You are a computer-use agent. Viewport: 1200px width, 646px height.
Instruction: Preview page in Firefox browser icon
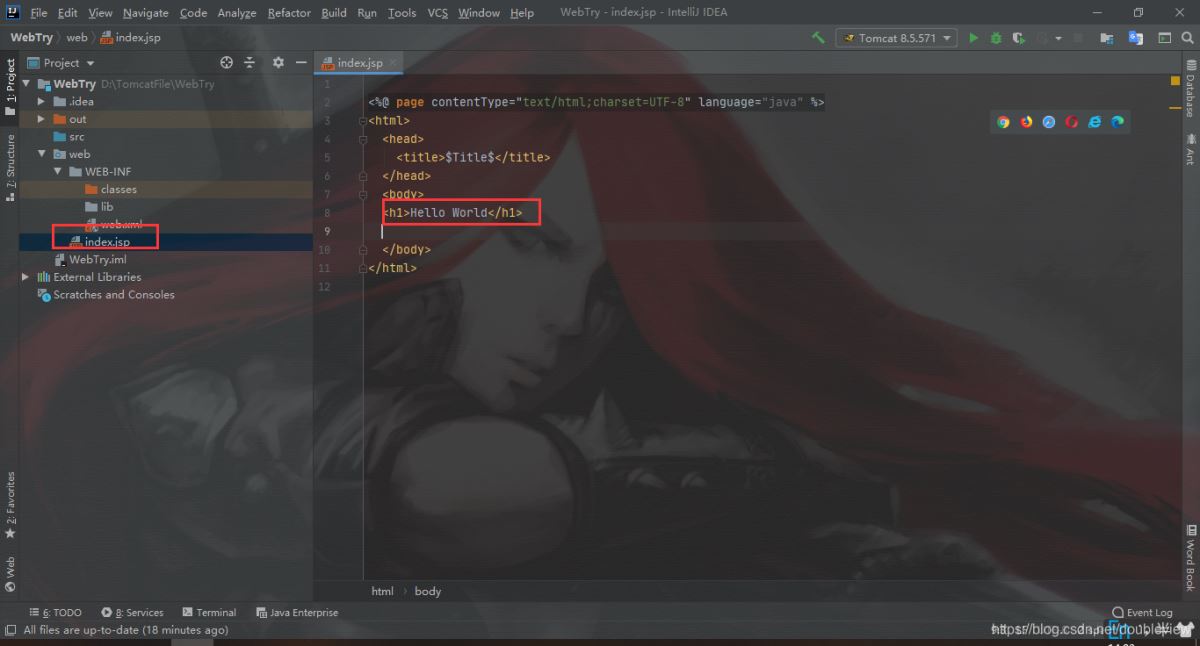pyautogui.click(x=1026, y=122)
